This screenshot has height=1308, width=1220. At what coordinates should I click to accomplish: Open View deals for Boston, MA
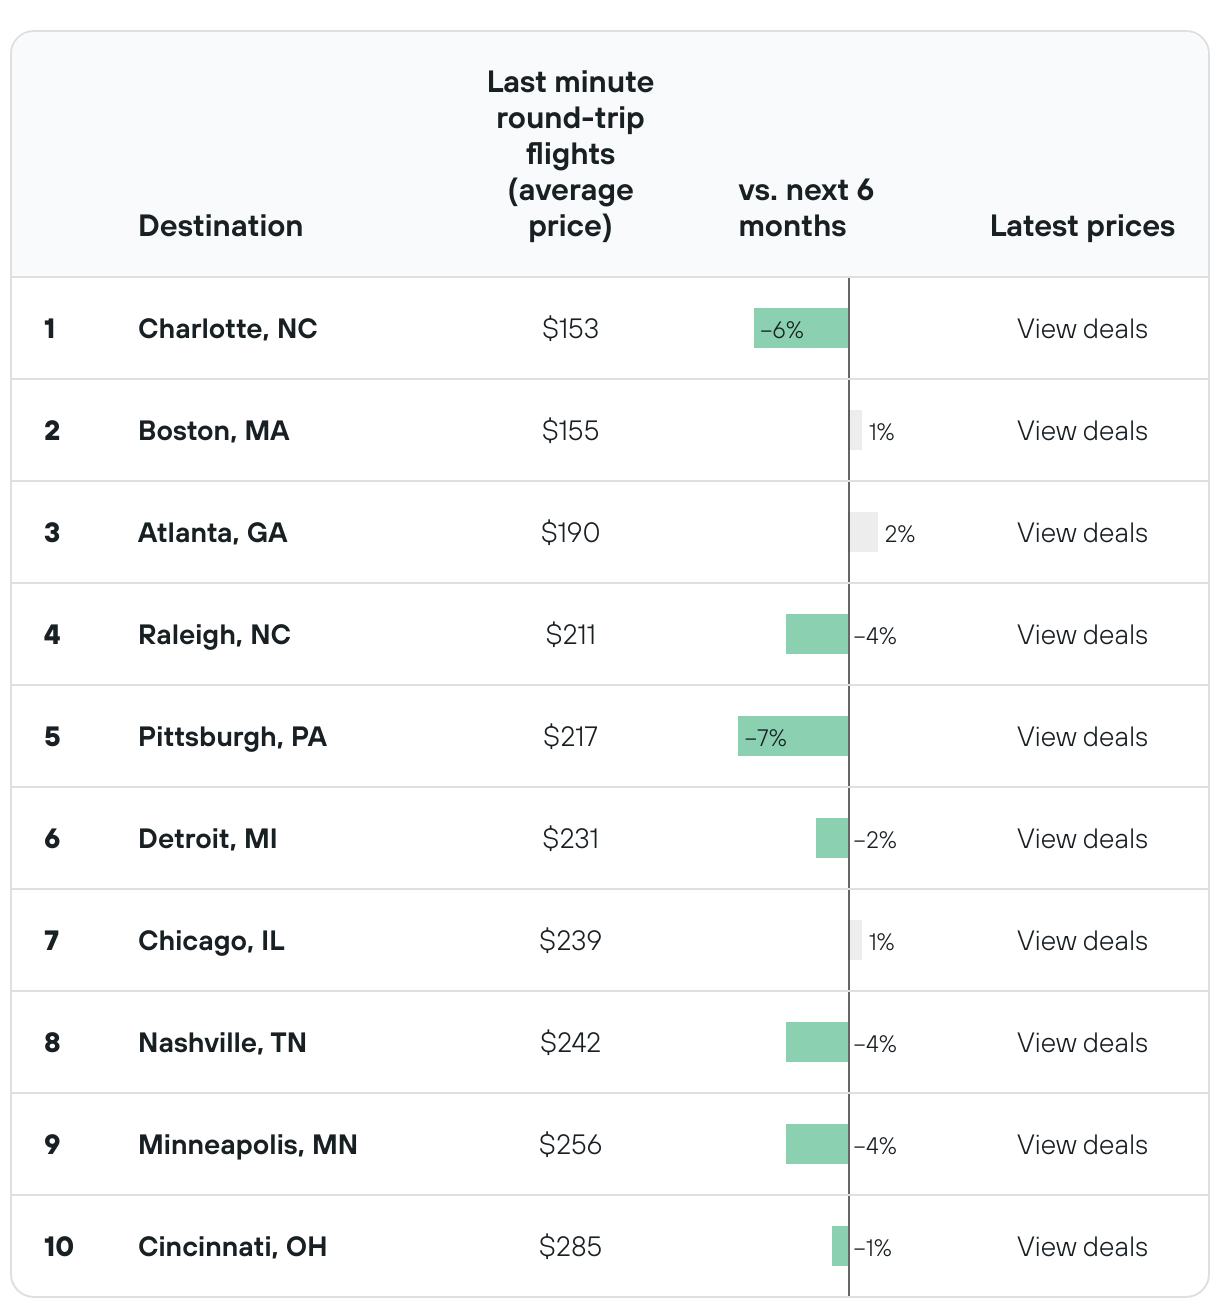point(1082,431)
